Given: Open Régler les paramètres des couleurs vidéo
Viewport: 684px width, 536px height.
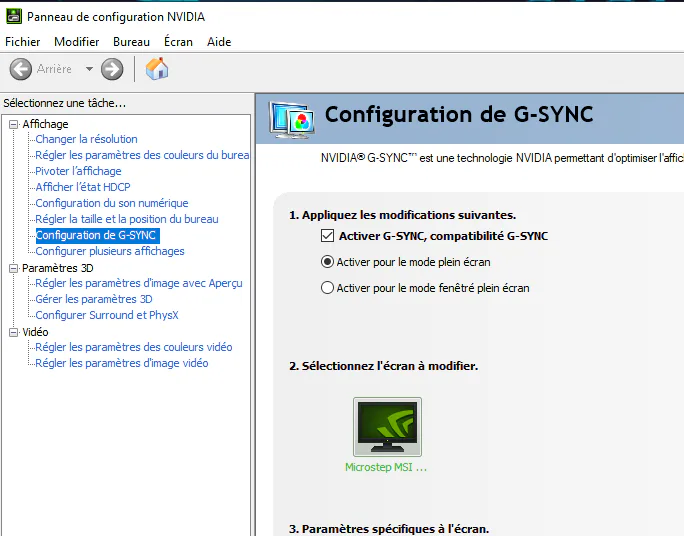Looking at the screenshot, I should (x=133, y=347).
